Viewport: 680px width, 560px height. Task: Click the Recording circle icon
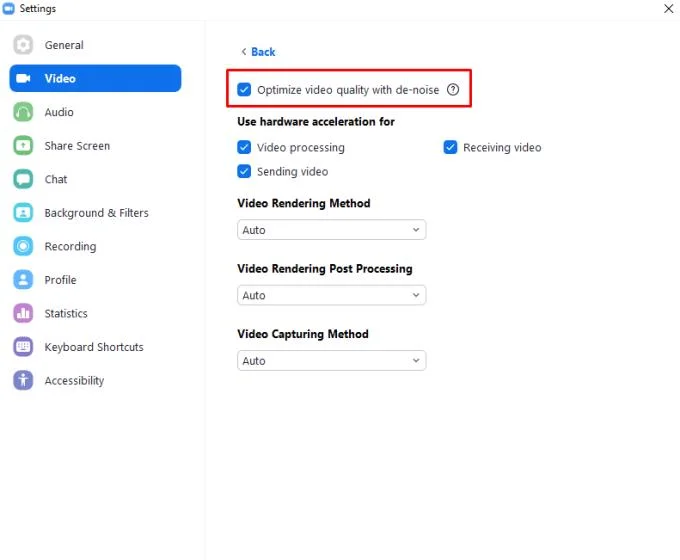pos(23,246)
